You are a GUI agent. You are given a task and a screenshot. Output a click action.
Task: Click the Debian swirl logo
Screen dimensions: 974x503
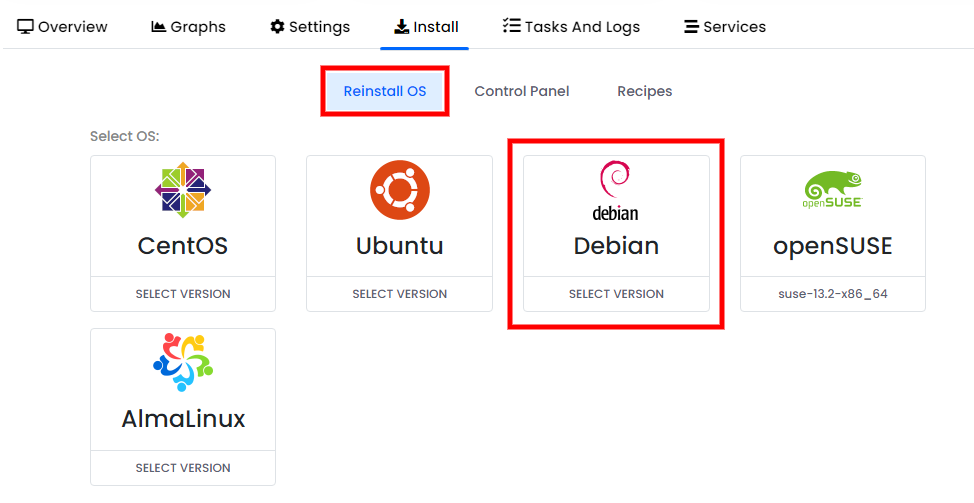[x=616, y=190]
